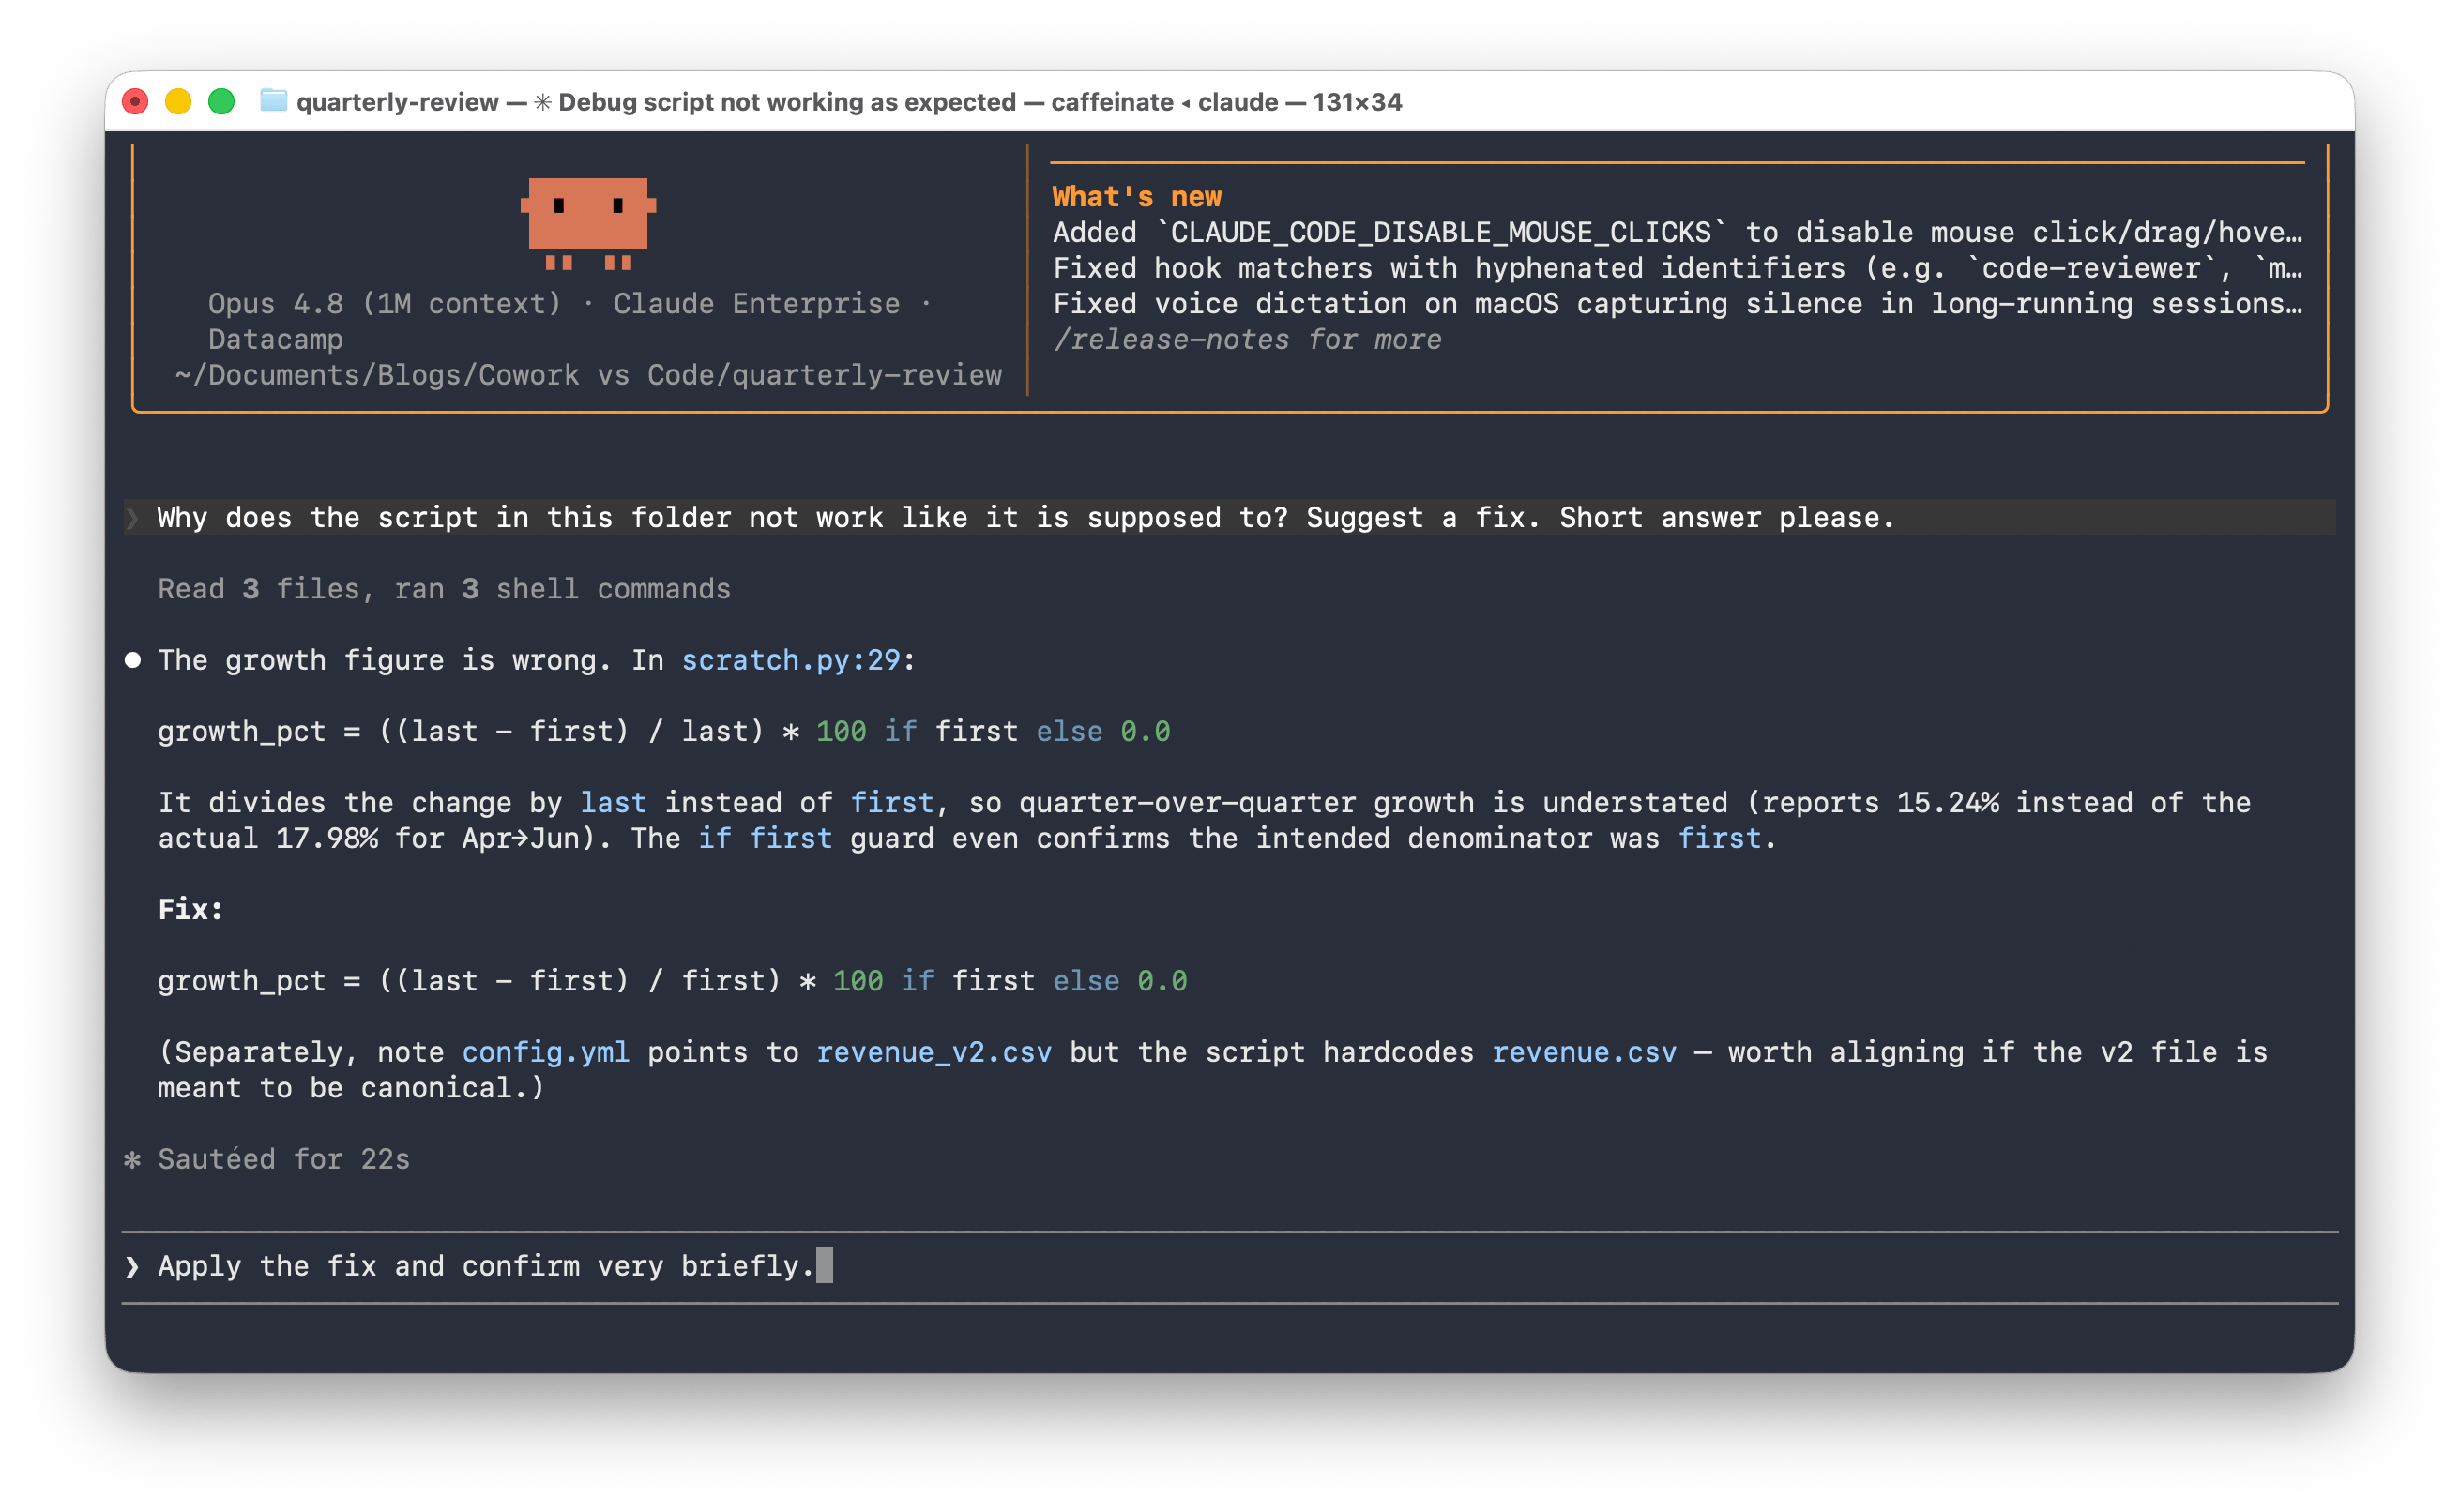Click the config.yml file reference
The image size is (2460, 1512).
(x=545, y=1052)
